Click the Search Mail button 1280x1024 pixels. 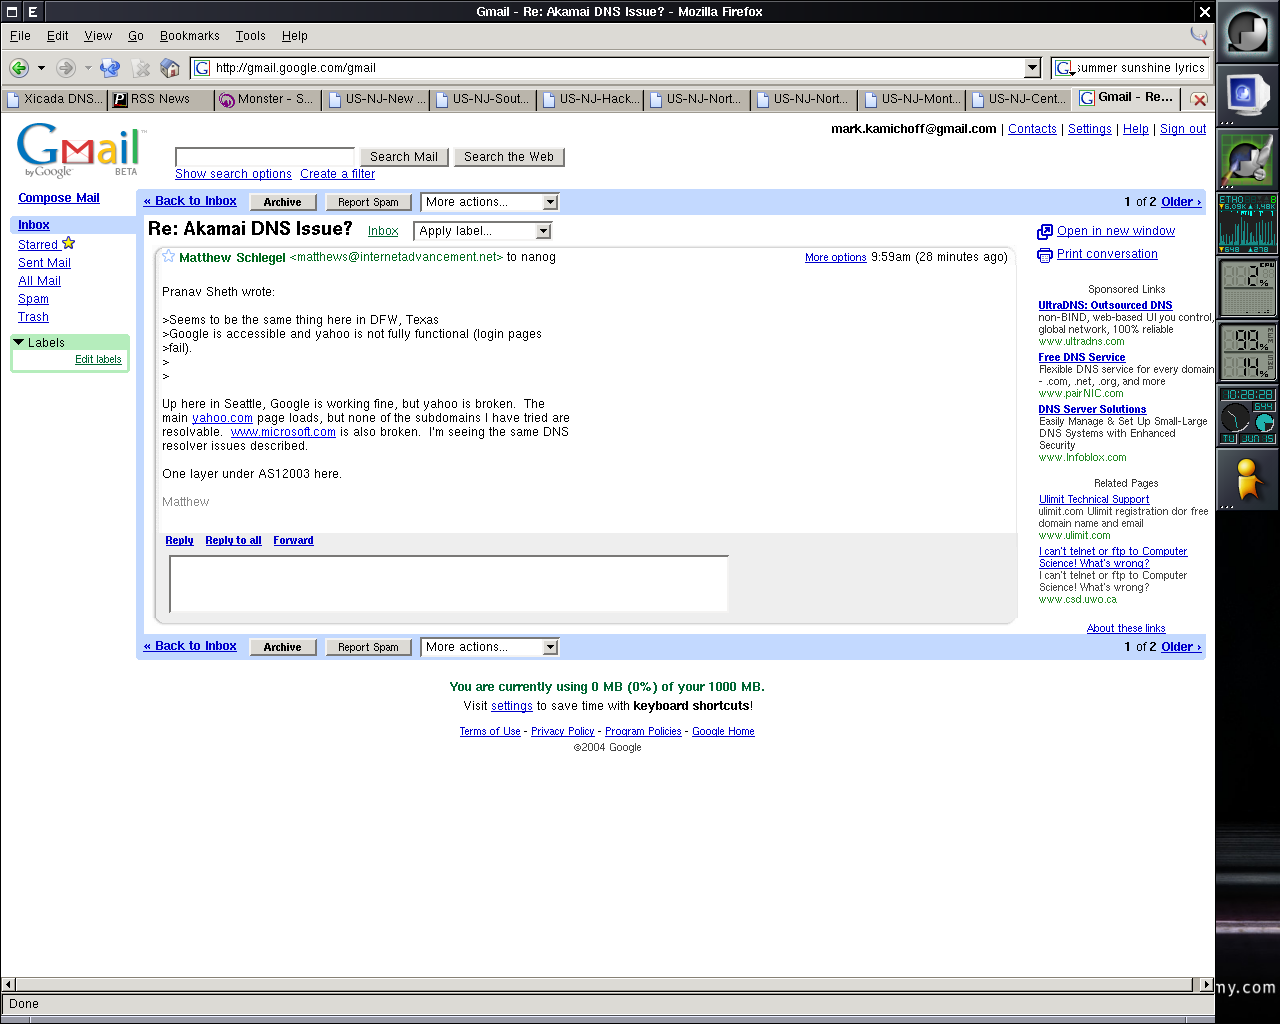404,157
